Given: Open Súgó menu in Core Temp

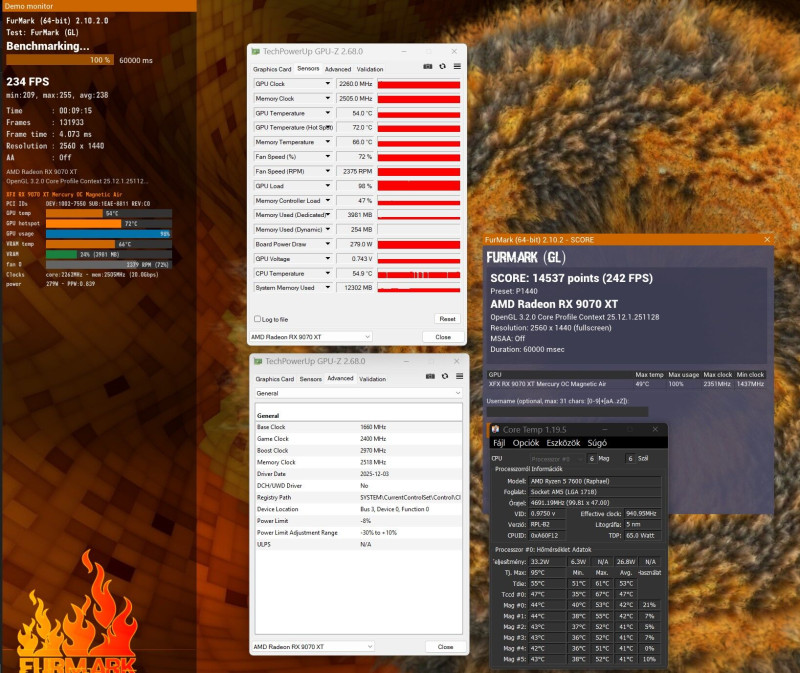Looking at the screenshot, I should [597, 443].
